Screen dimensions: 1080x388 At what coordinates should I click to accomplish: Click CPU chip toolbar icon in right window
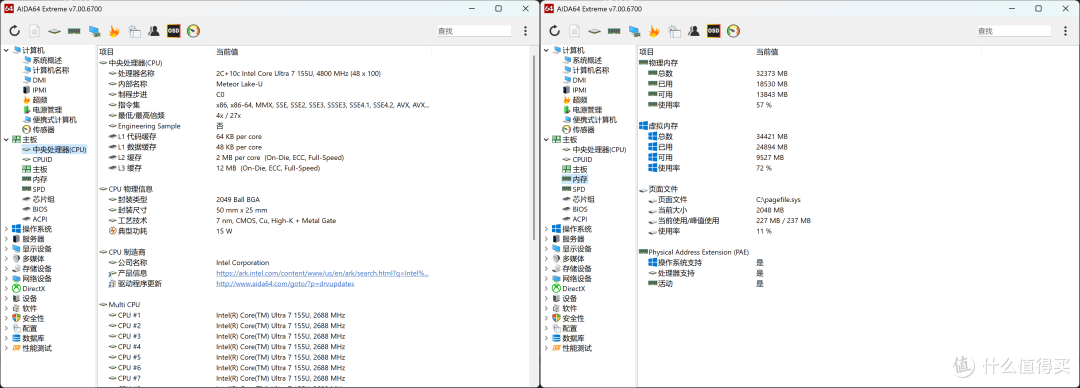(x=594, y=31)
